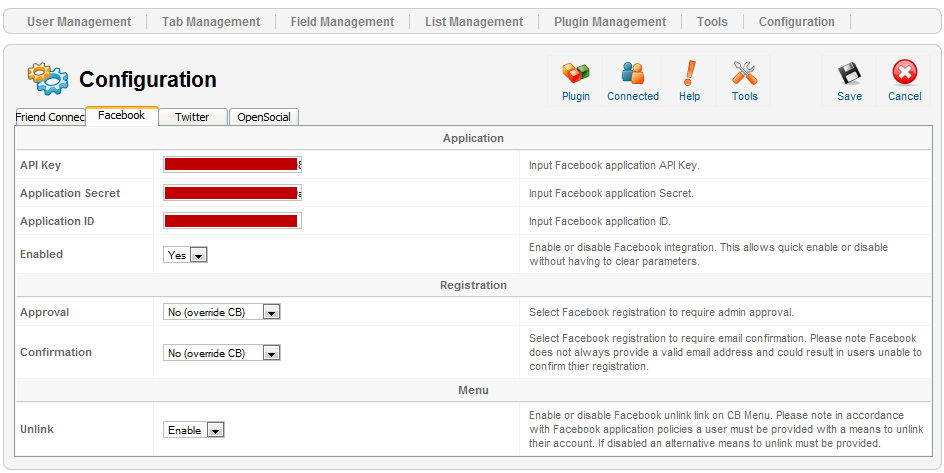Open the Enabled Yes dropdown
944x473 pixels.
pyautogui.click(x=185, y=255)
